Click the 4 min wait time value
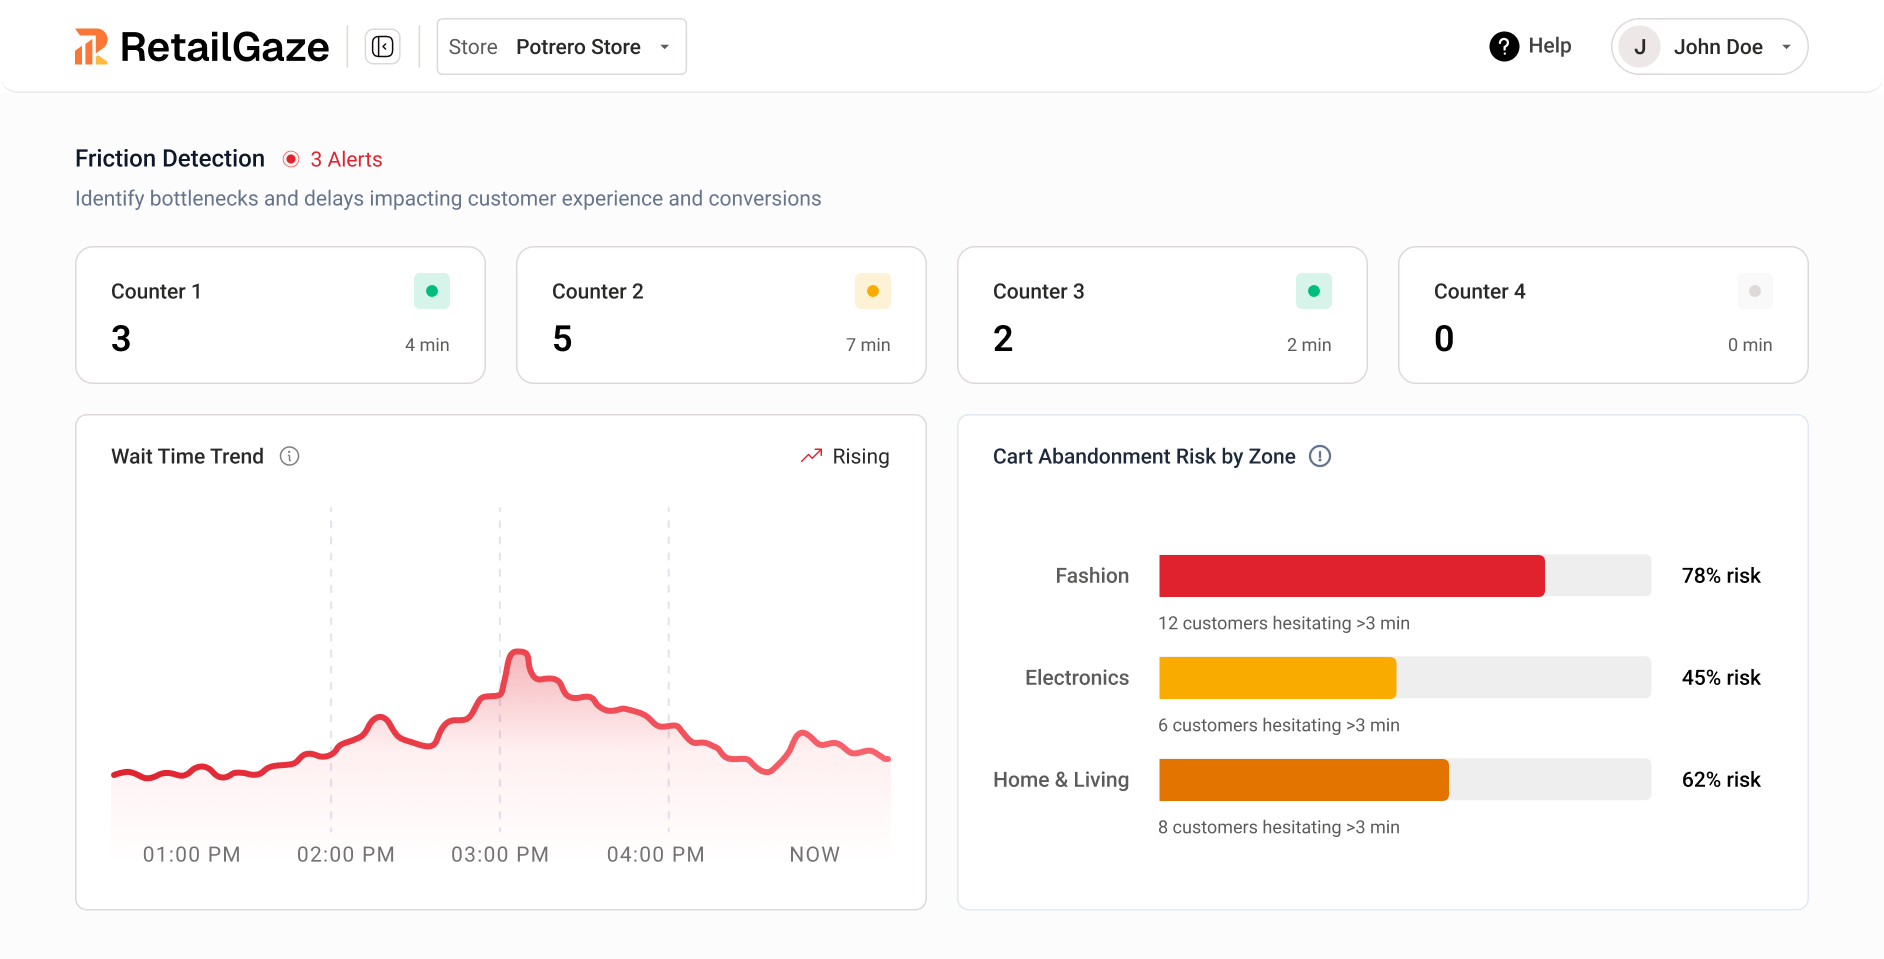This screenshot has width=1884, height=959. [x=427, y=345]
